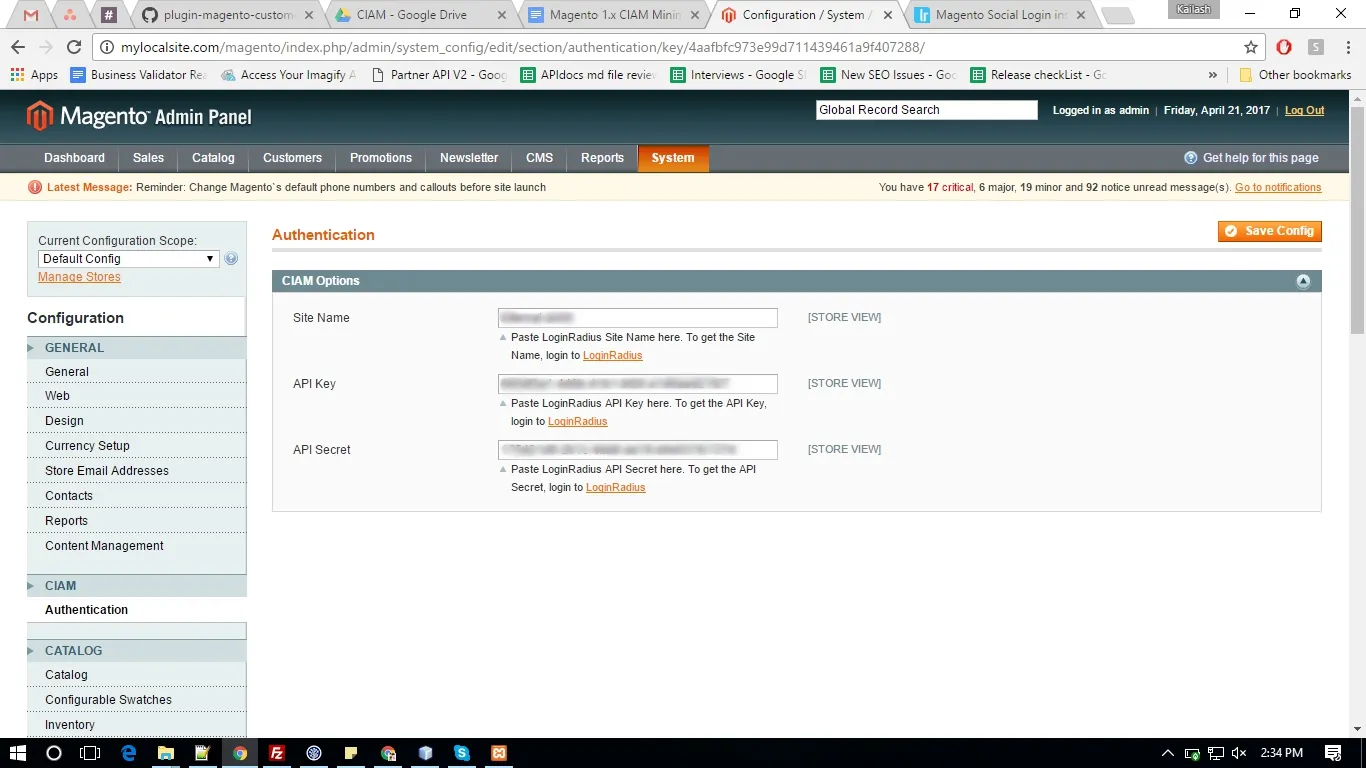Image resolution: width=1366 pixels, height=768 pixels.
Task: Collapse the GENERAL section in Configuration
Action: (136, 348)
